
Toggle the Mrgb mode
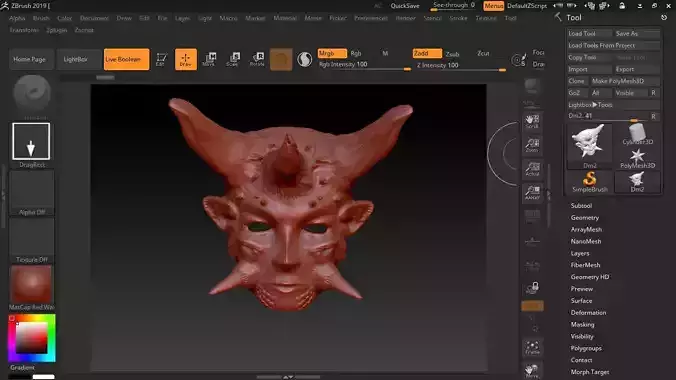[332, 53]
